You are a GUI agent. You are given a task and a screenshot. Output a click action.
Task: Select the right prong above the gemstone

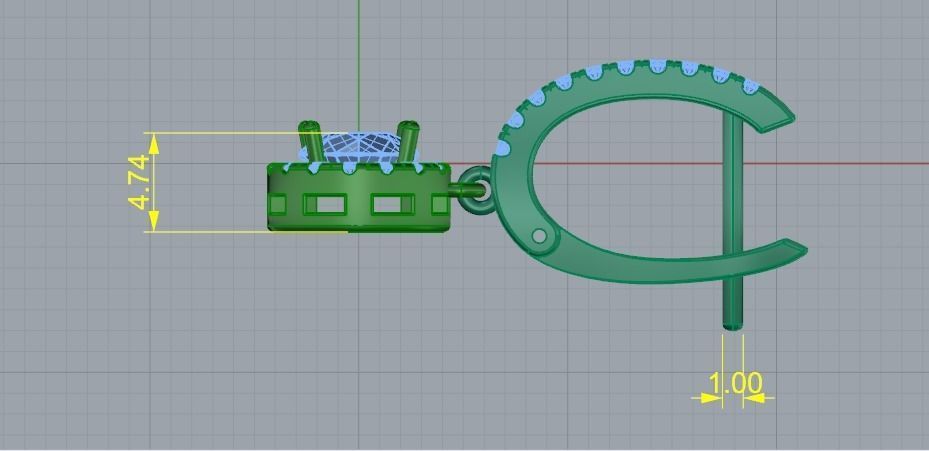pos(408,142)
